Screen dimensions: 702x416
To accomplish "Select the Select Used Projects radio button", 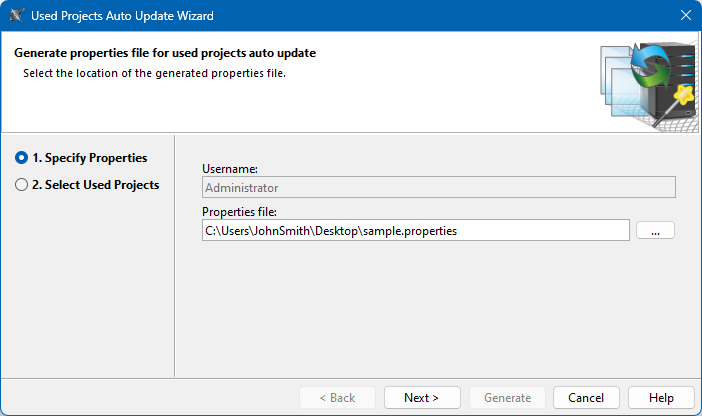I will click(22, 184).
